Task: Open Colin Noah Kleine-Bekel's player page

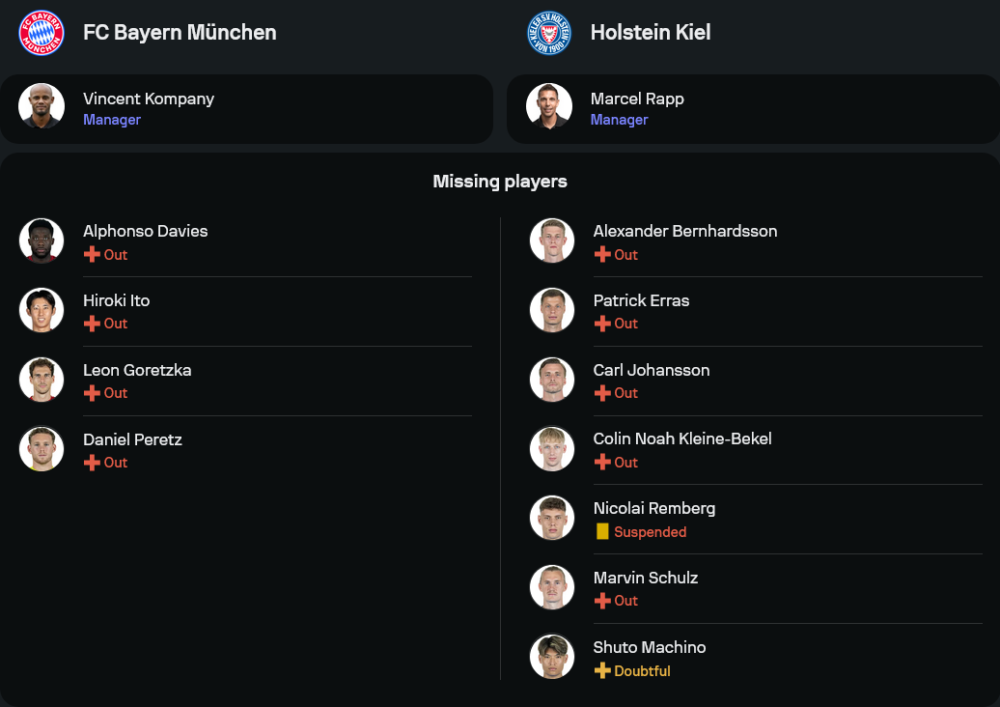Action: pos(682,439)
